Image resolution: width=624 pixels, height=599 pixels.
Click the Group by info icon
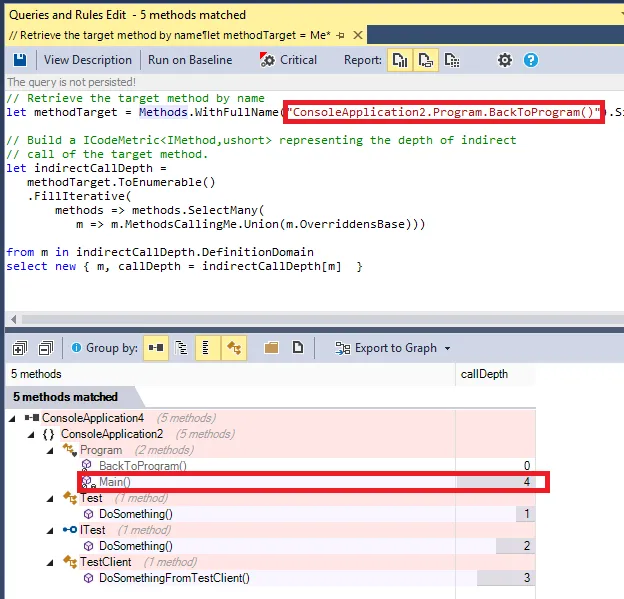pos(76,348)
